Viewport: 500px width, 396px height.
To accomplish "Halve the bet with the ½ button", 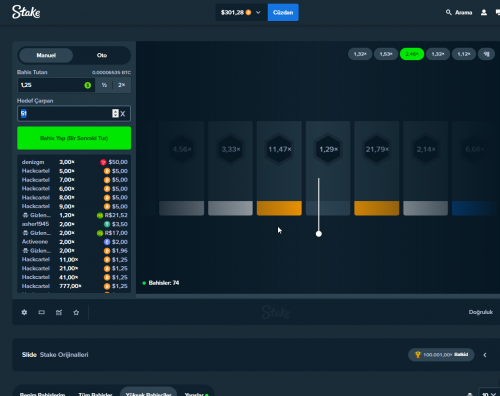I will pos(104,85).
